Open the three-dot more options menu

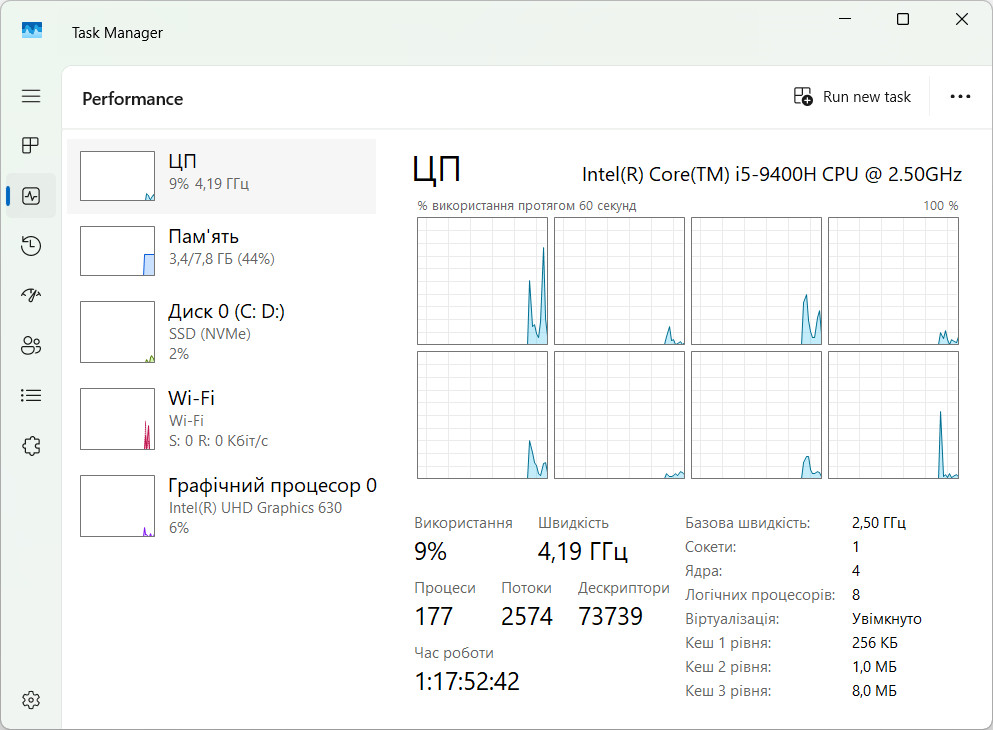pyautogui.click(x=960, y=97)
